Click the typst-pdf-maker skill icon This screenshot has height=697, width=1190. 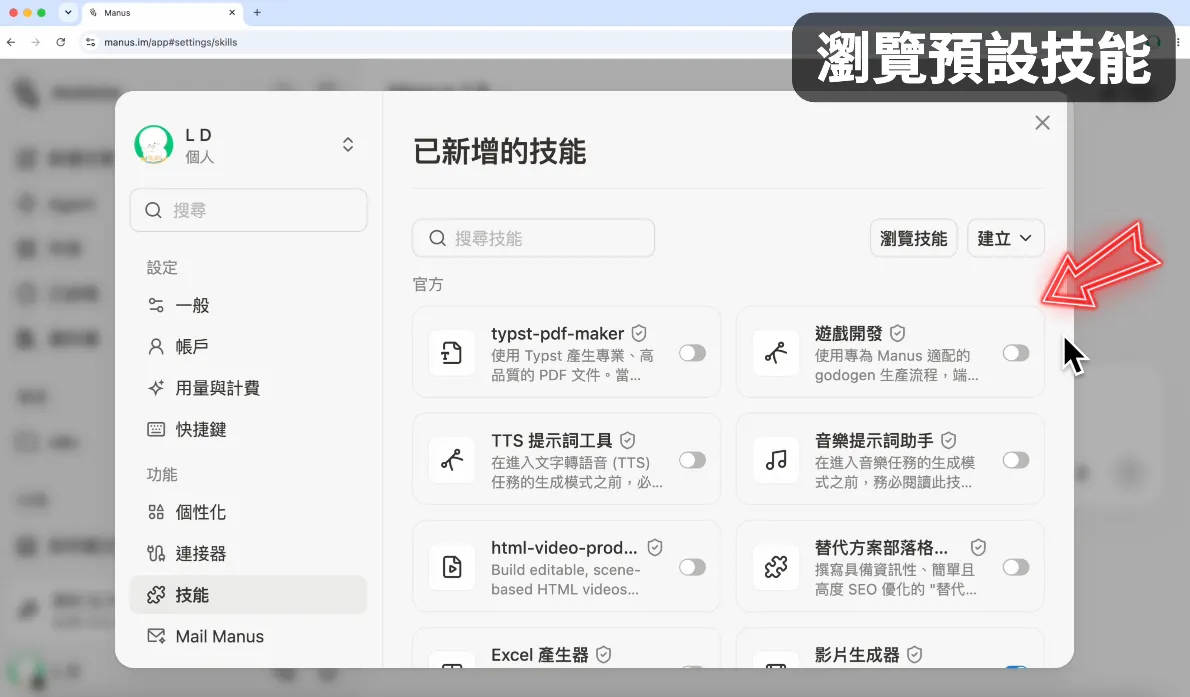coord(452,353)
